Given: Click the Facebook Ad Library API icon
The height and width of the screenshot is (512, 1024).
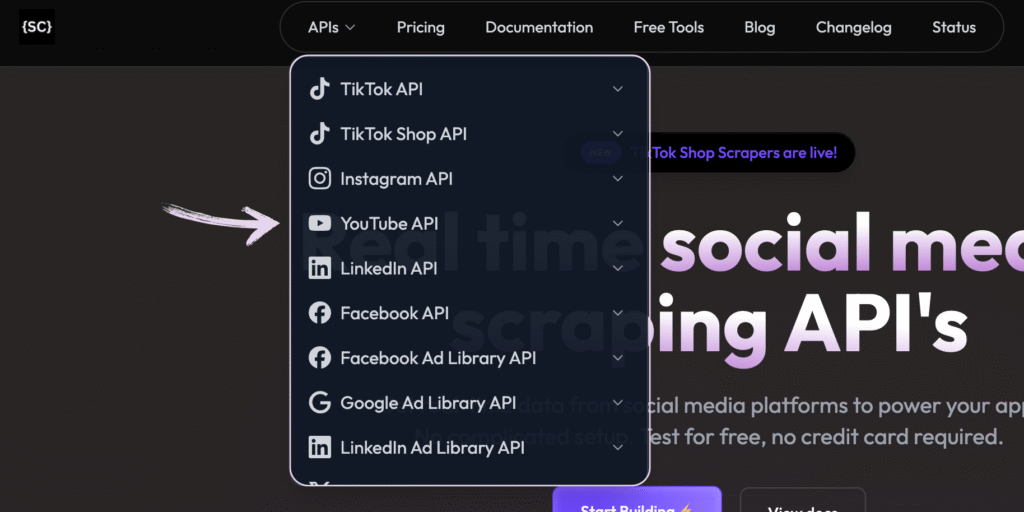Looking at the screenshot, I should [x=319, y=358].
